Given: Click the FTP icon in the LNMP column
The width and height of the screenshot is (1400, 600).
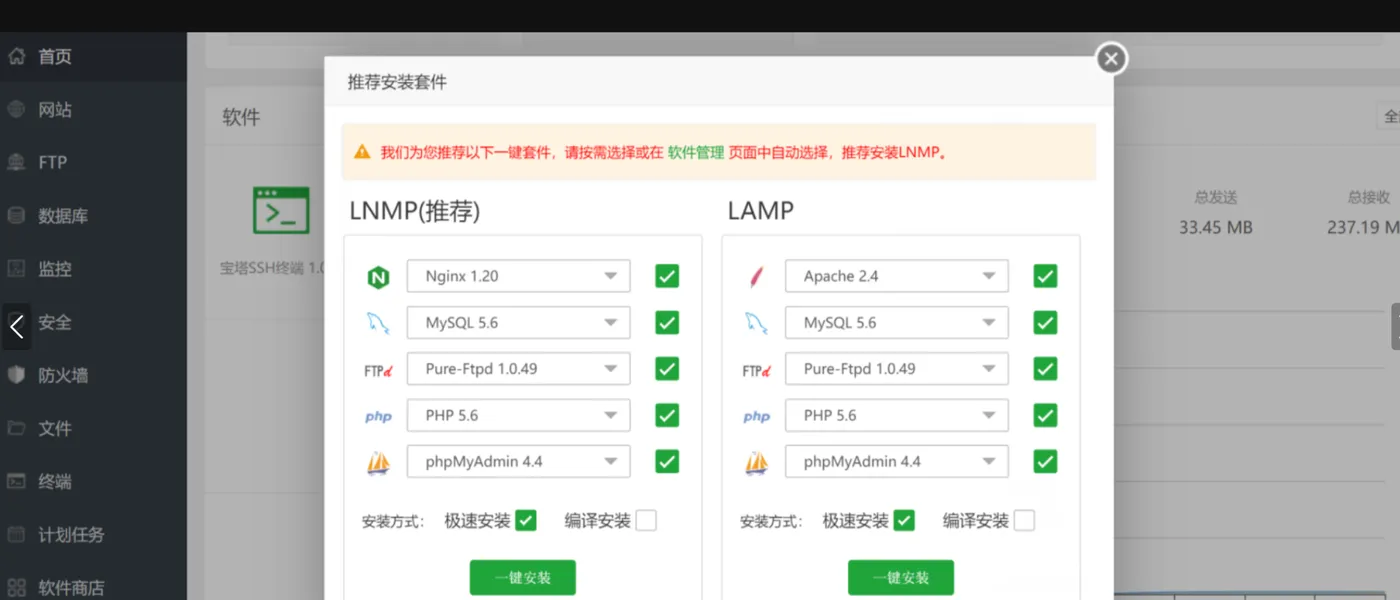Looking at the screenshot, I should (378, 370).
